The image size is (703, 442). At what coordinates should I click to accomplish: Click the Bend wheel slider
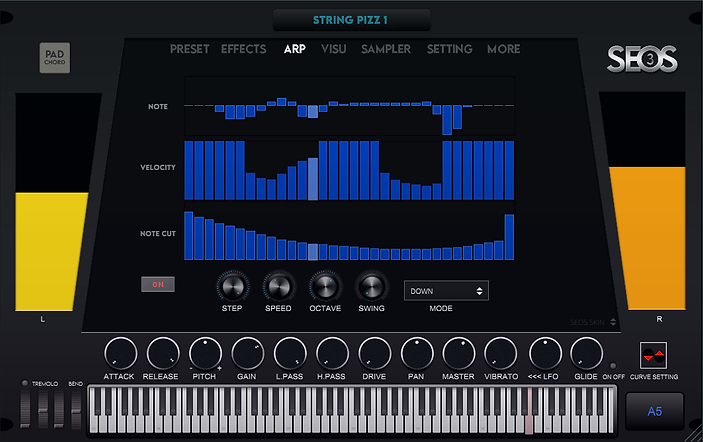[74, 410]
